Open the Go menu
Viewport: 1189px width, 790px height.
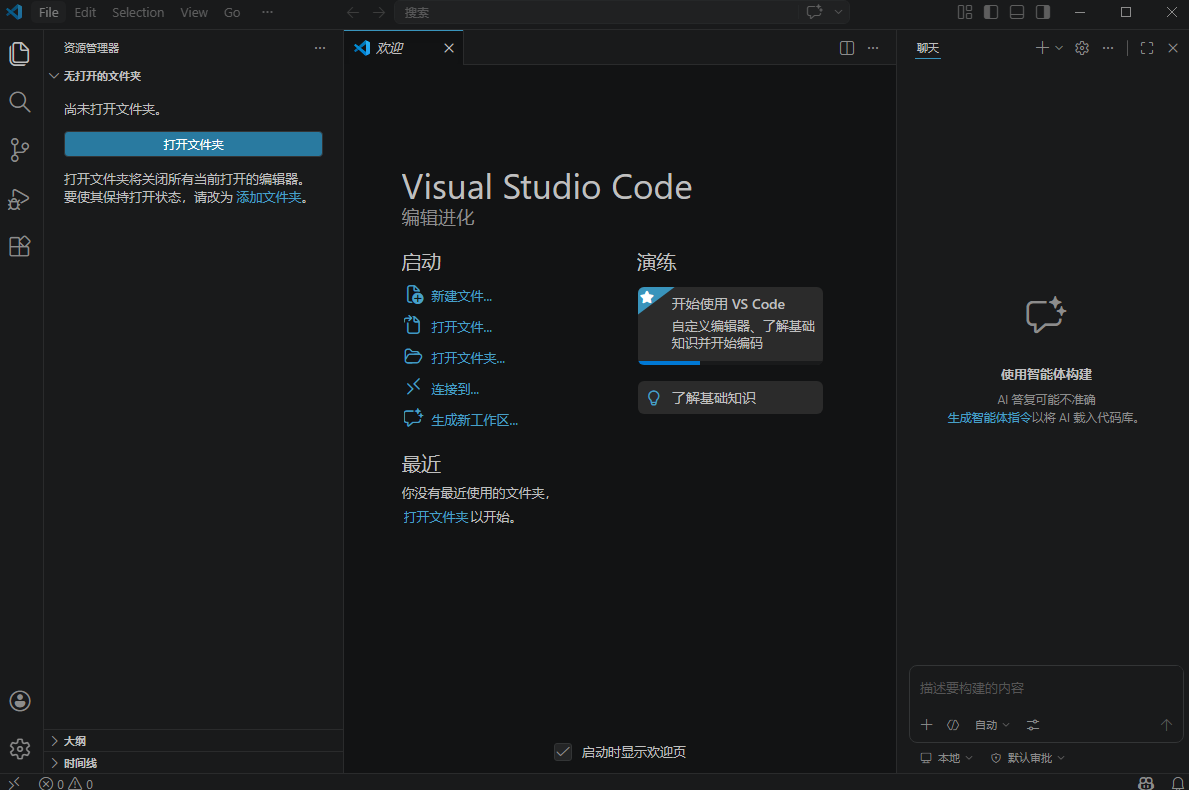point(232,12)
